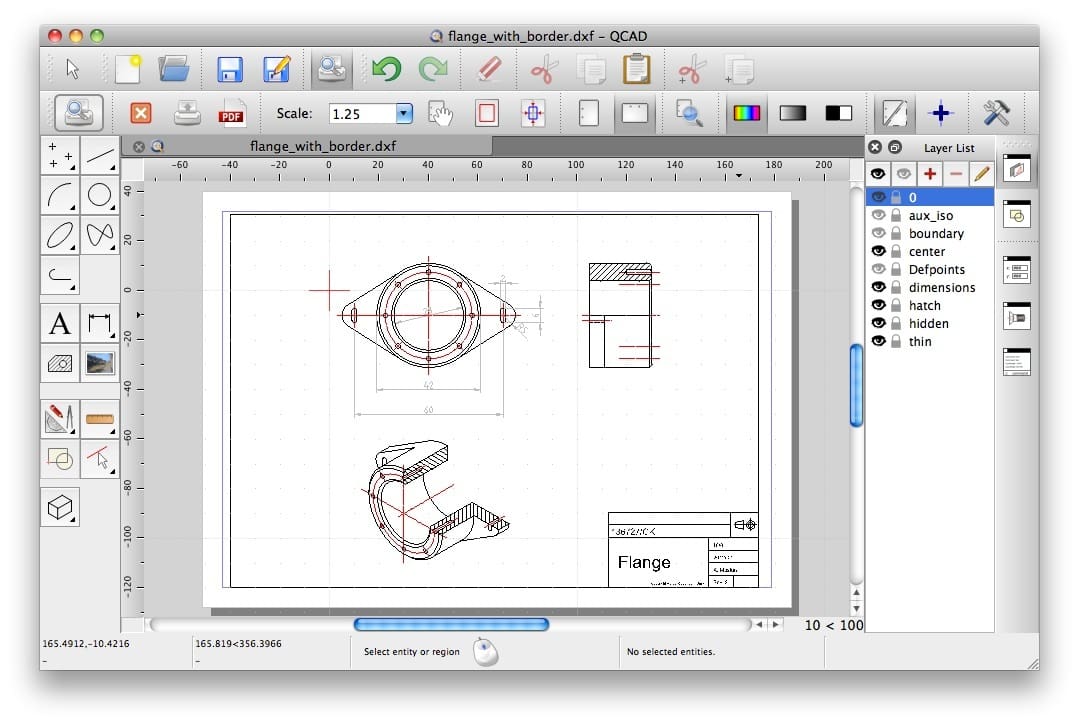Remove layer with minus button
1079x725 pixels.
coord(956,174)
